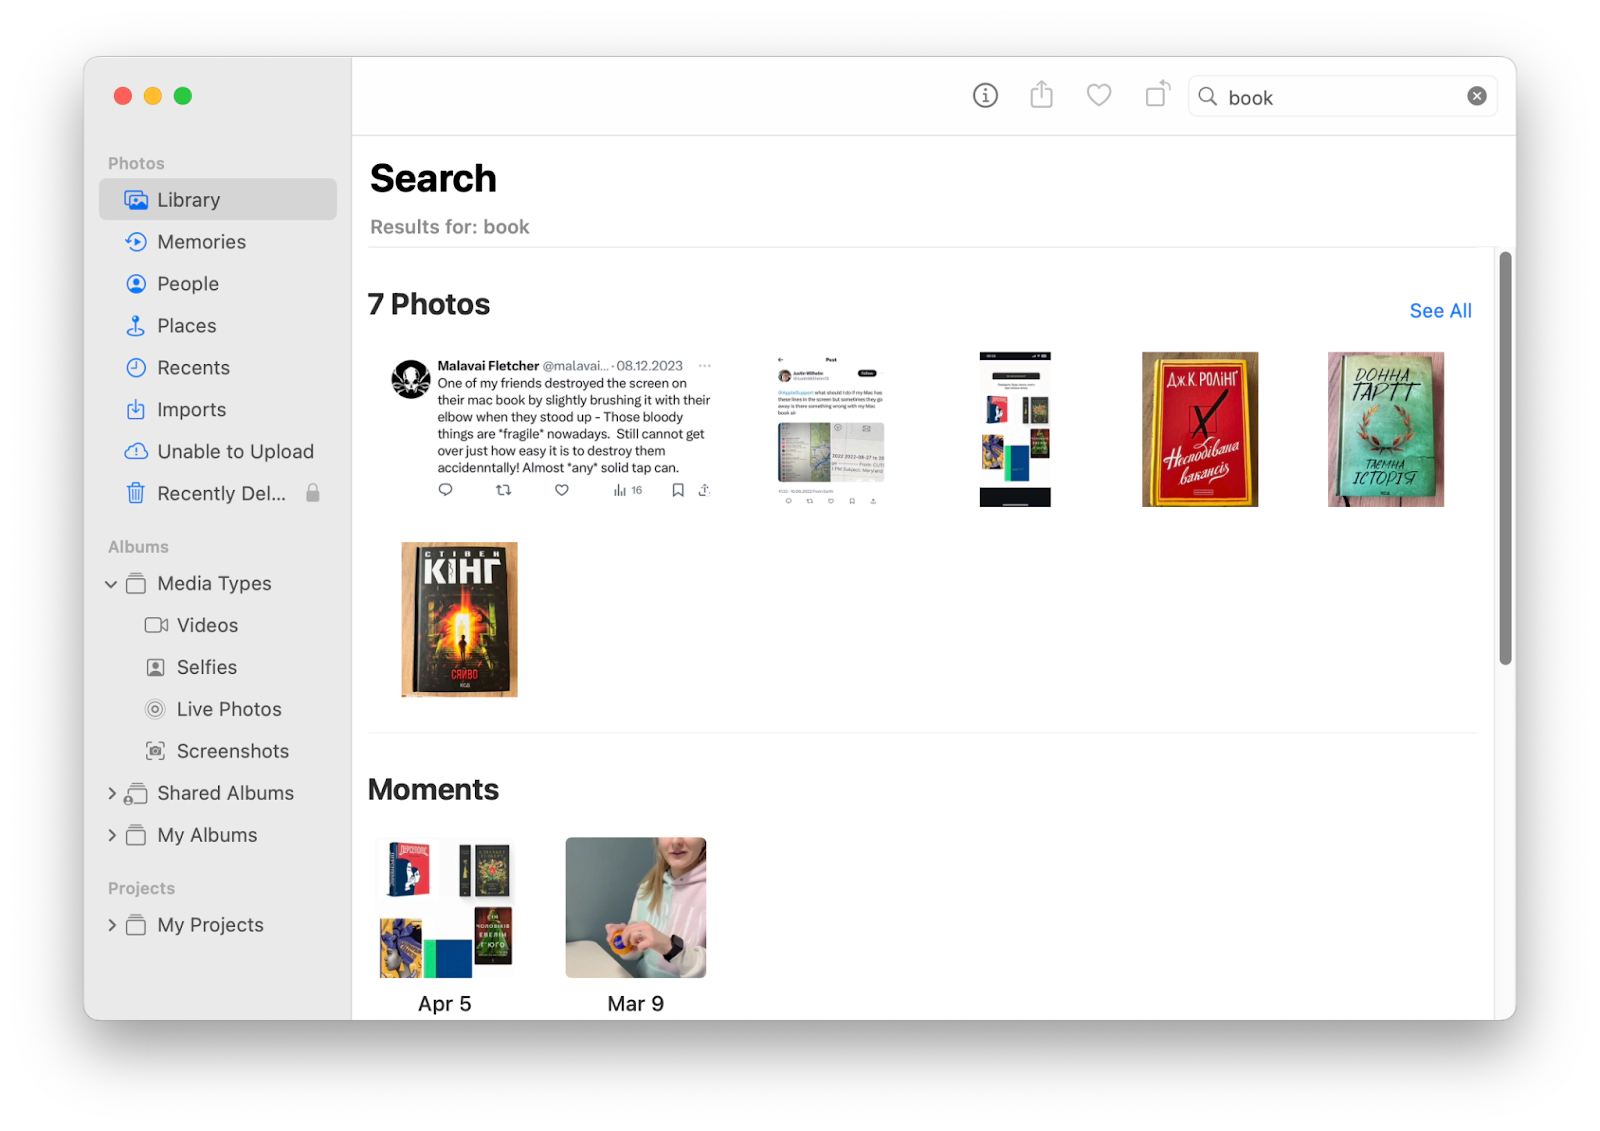Expand the My Albums tree

click(x=112, y=835)
